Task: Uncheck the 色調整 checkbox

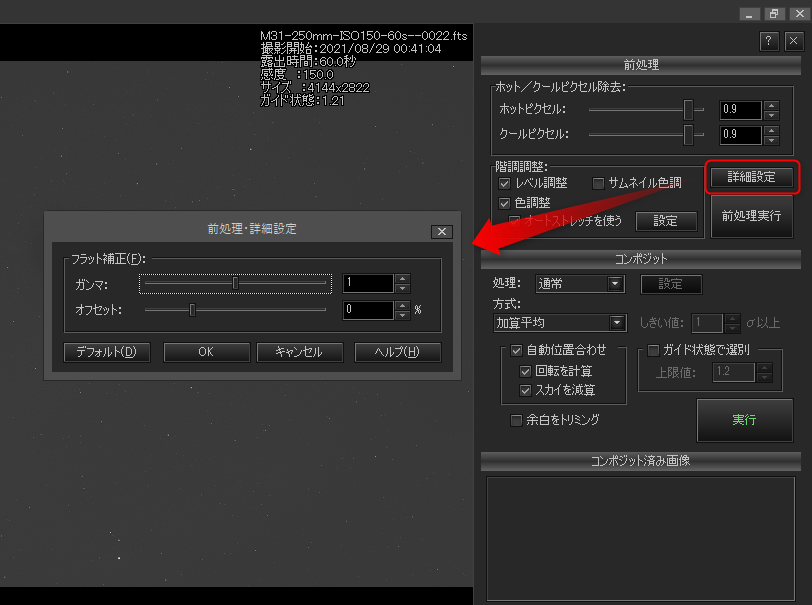Action: pos(505,202)
